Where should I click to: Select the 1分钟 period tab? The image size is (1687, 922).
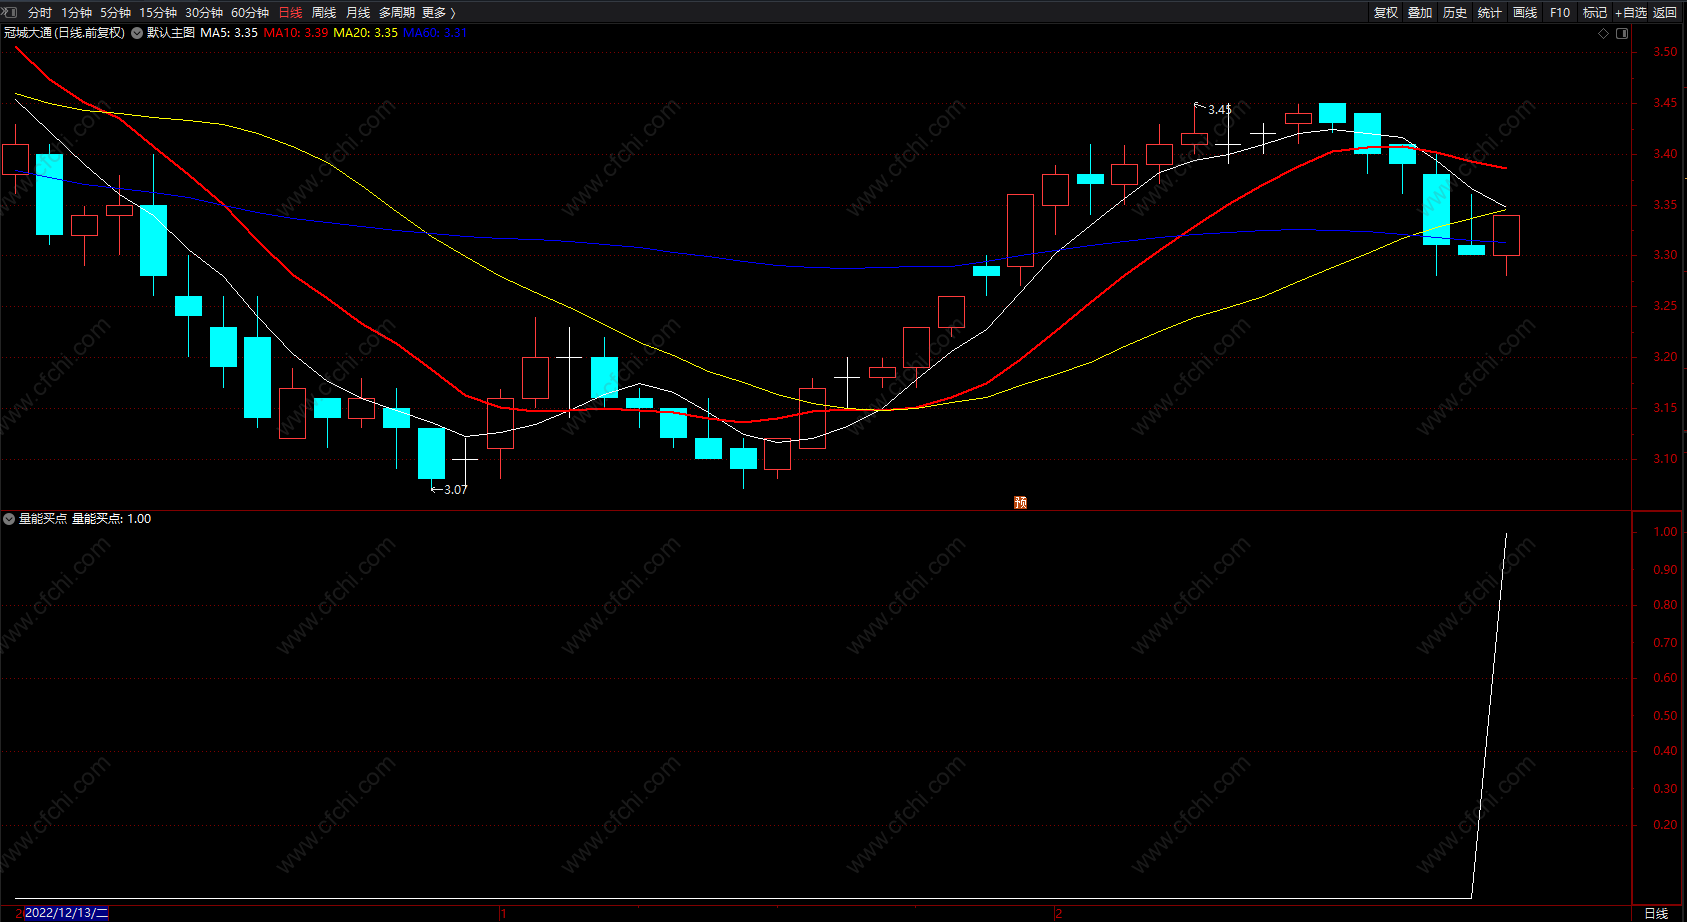[76, 13]
